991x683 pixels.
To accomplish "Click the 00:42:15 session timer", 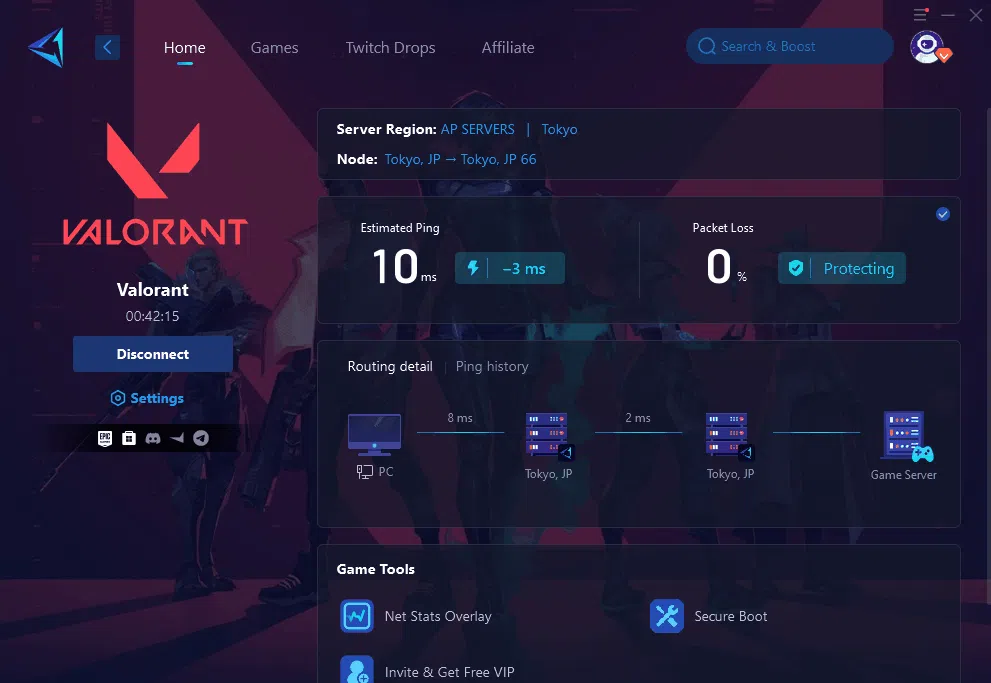I will [x=152, y=316].
